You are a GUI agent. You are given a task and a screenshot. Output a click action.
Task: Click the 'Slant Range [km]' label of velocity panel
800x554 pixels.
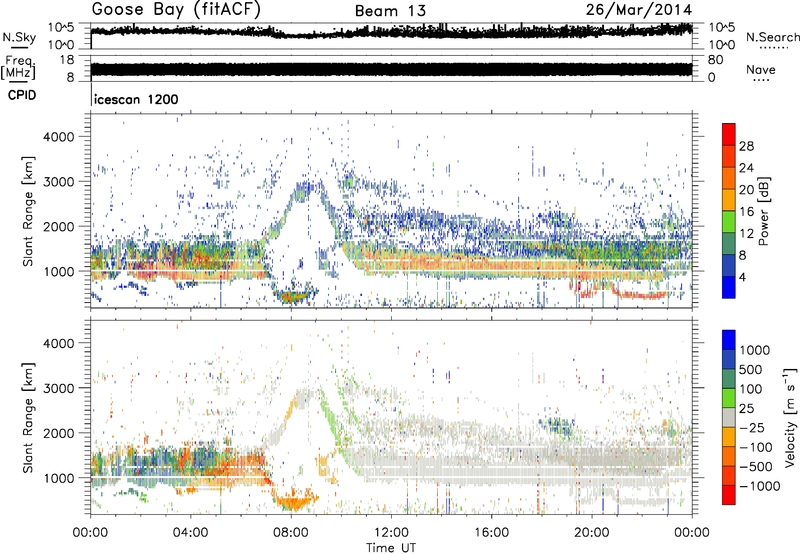pyautogui.click(x=28, y=417)
